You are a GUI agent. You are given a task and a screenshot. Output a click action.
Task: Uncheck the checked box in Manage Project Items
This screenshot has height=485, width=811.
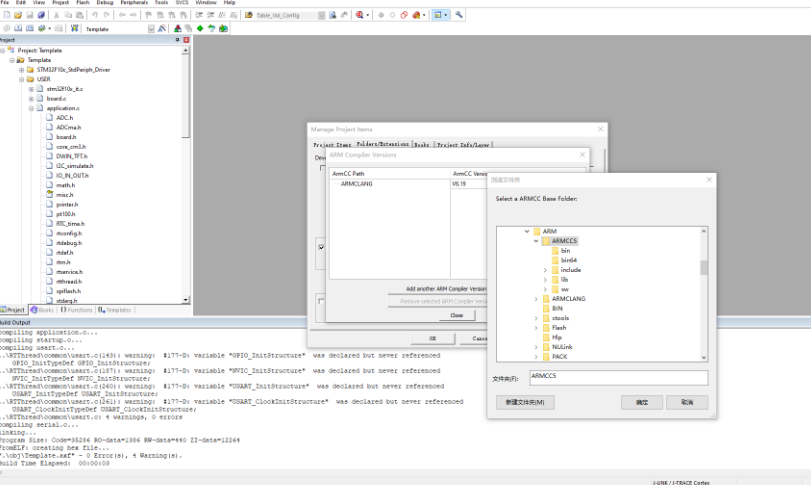click(x=322, y=247)
